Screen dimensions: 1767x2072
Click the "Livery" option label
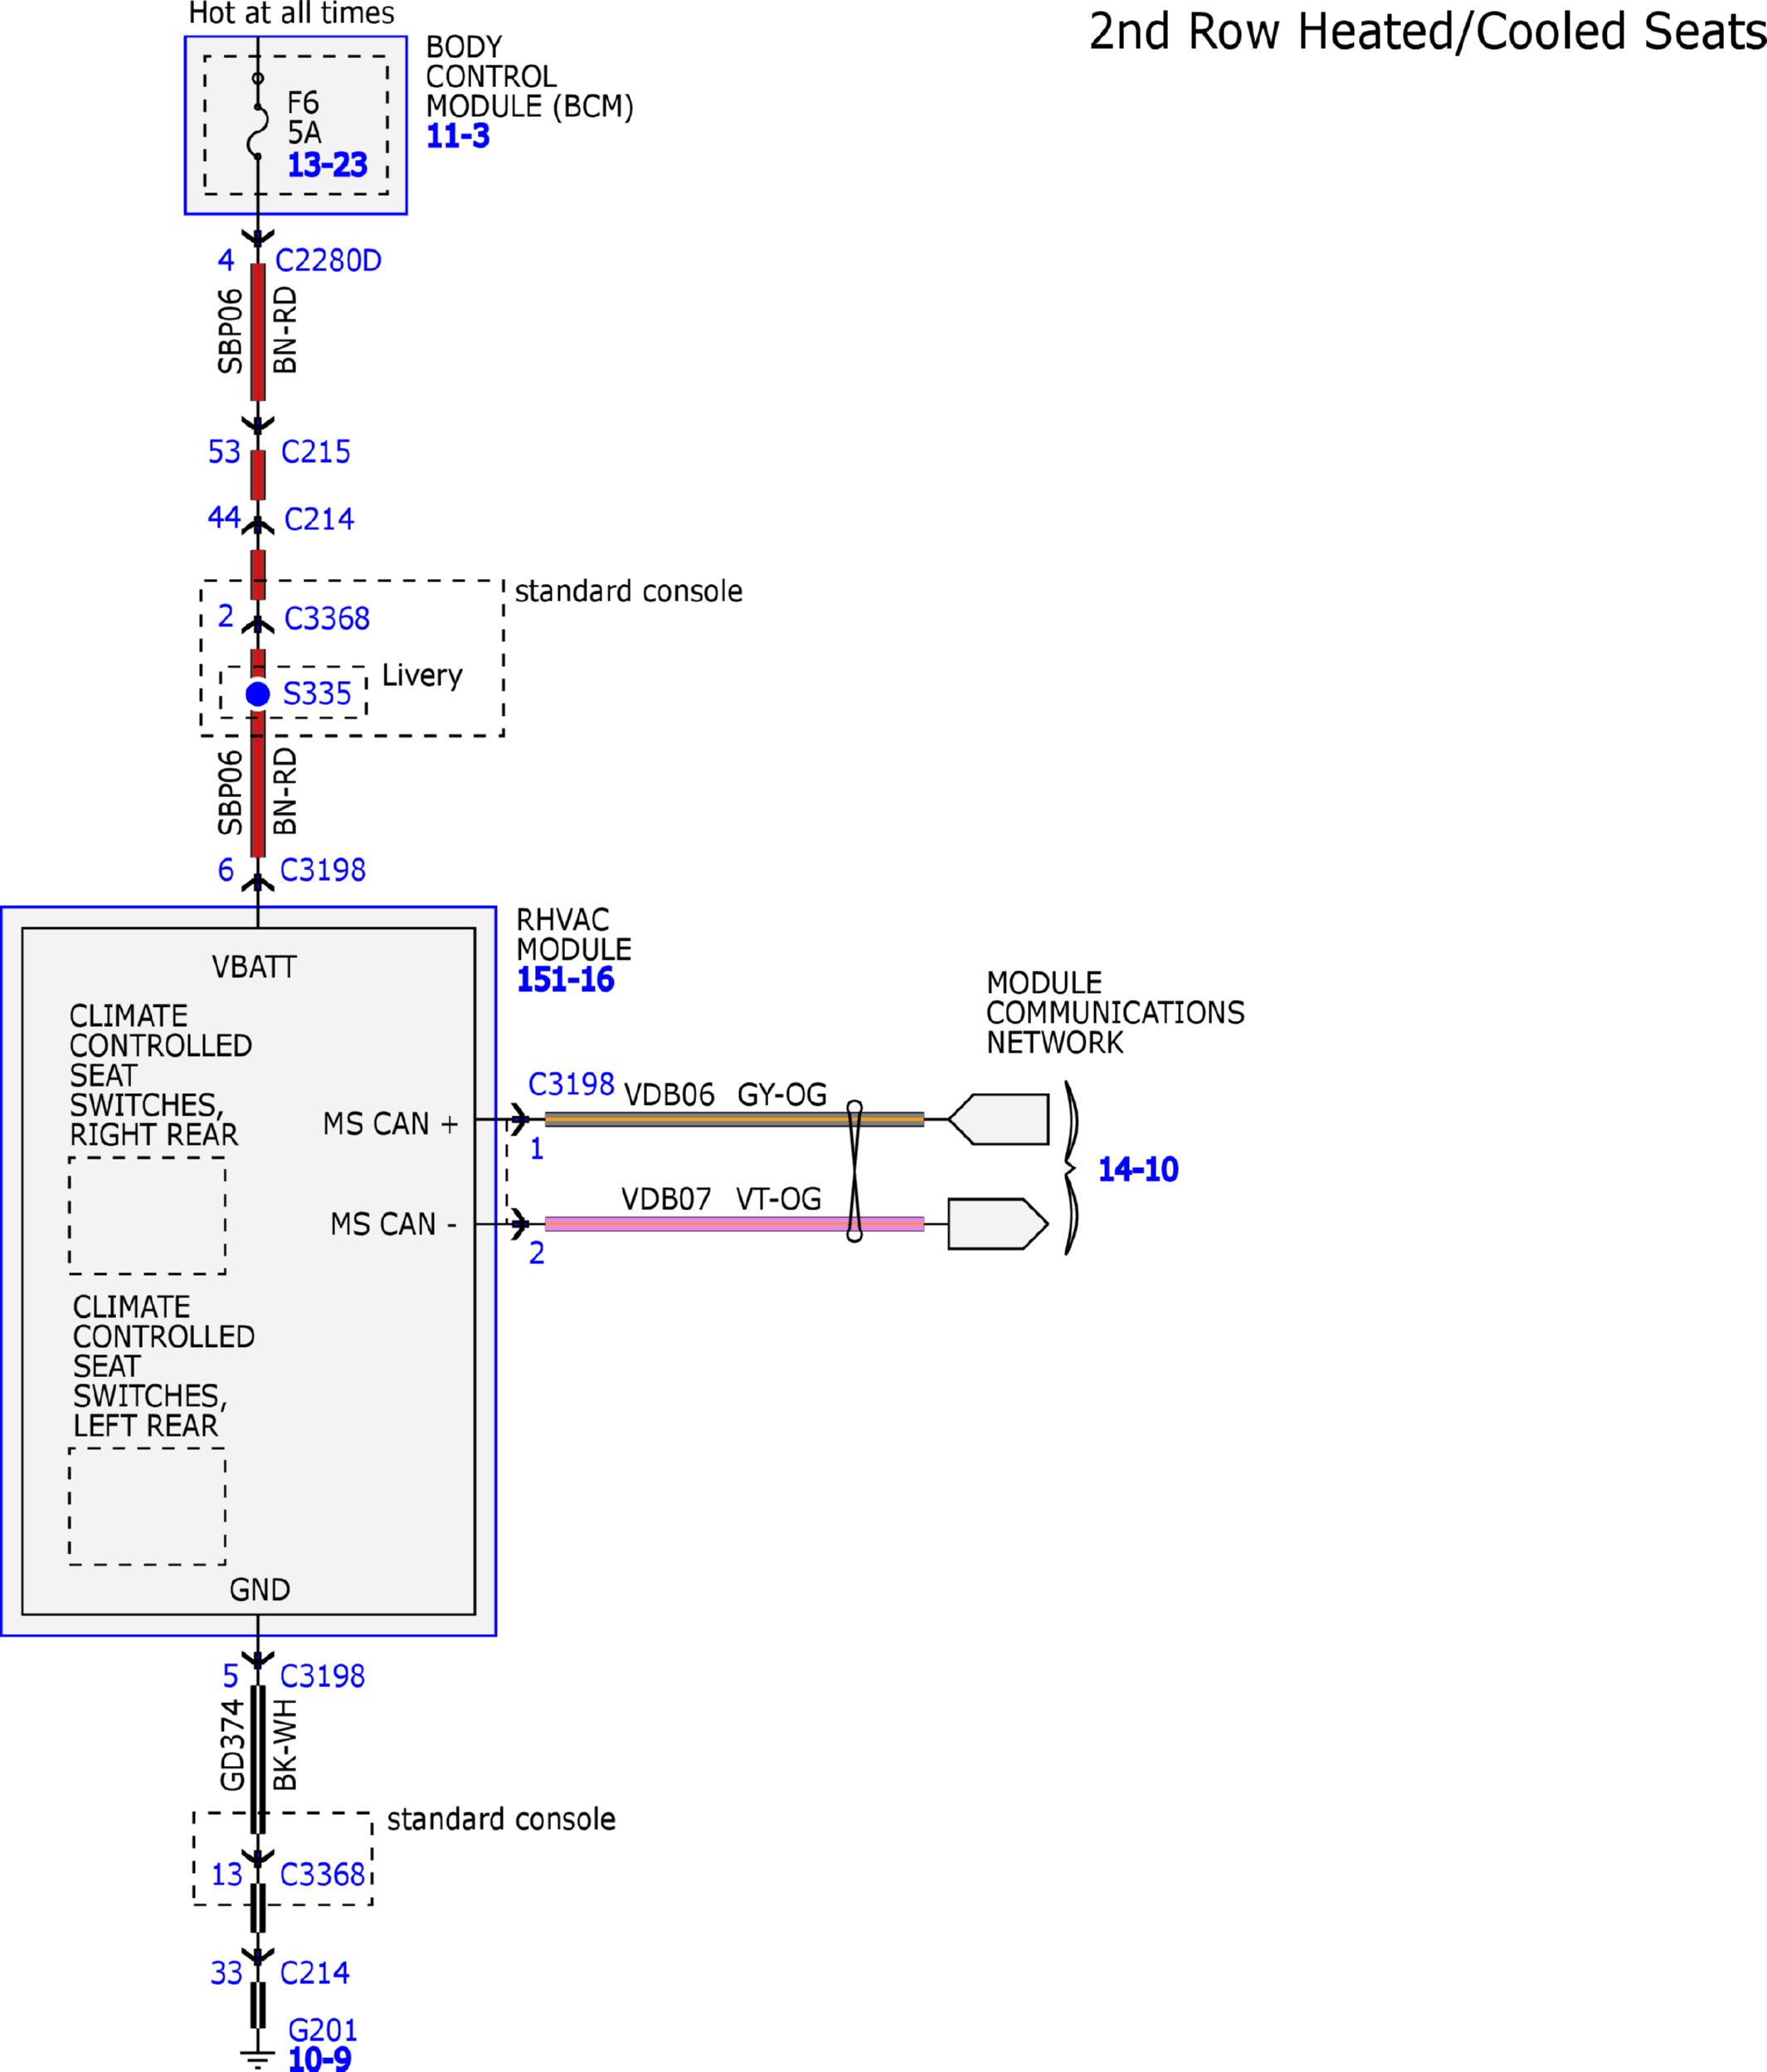click(x=422, y=676)
